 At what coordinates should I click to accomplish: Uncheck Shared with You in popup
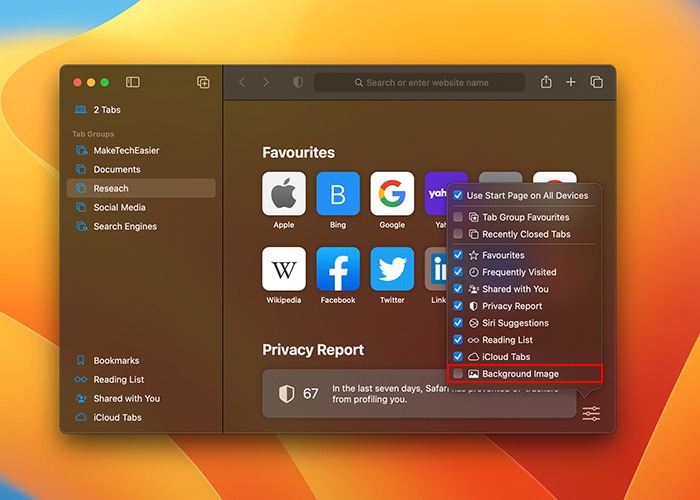(x=458, y=289)
